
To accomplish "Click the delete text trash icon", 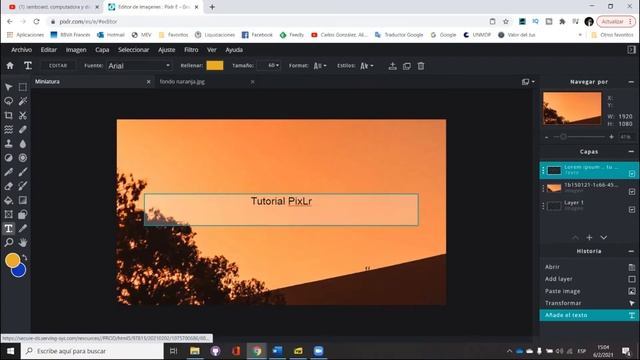I will point(421,66).
